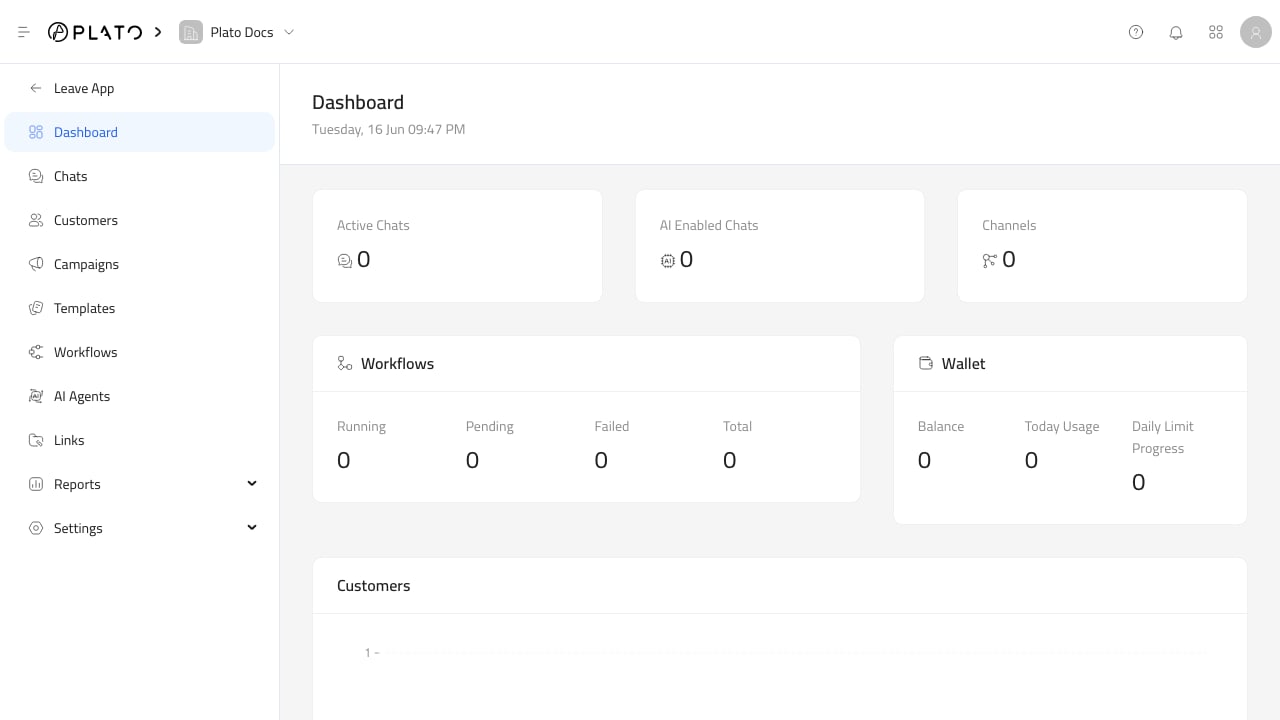Click the Failed workflows label
Image resolution: width=1280 pixels, height=720 pixels.
pyautogui.click(x=612, y=426)
